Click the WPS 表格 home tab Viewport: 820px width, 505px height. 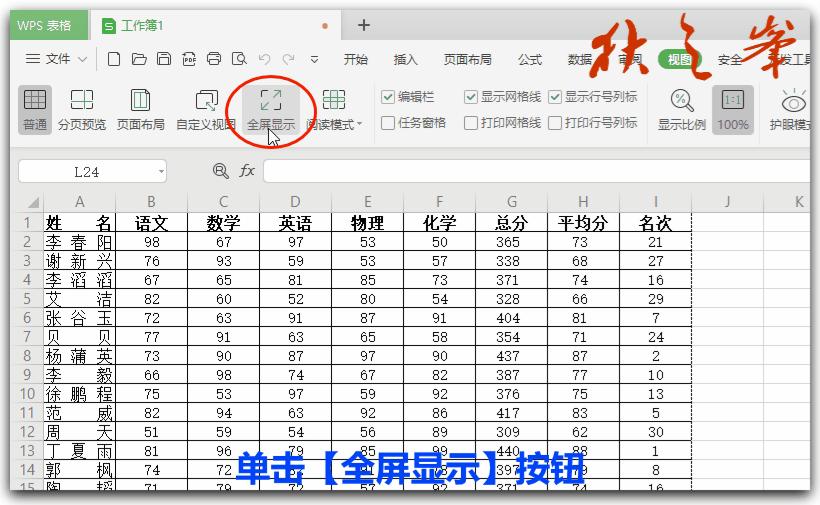(49, 26)
